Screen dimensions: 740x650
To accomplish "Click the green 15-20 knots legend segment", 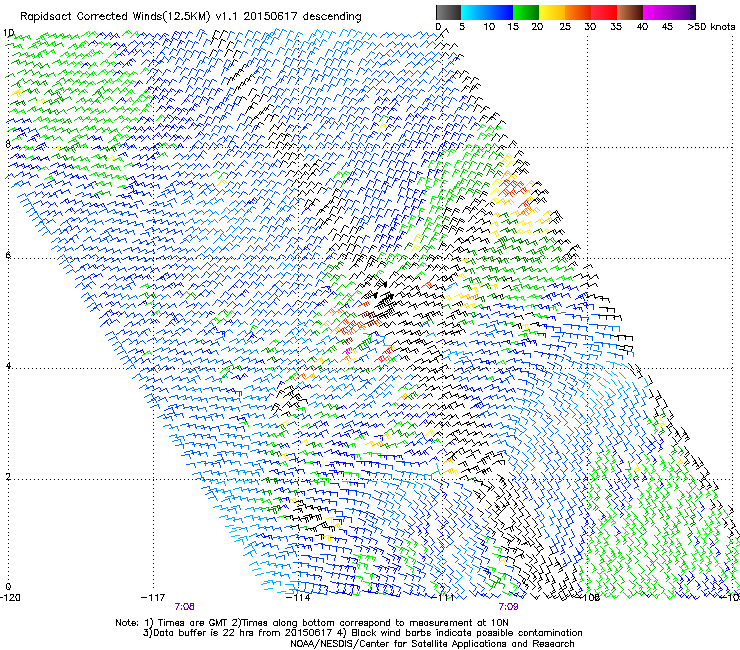I will point(526,12).
